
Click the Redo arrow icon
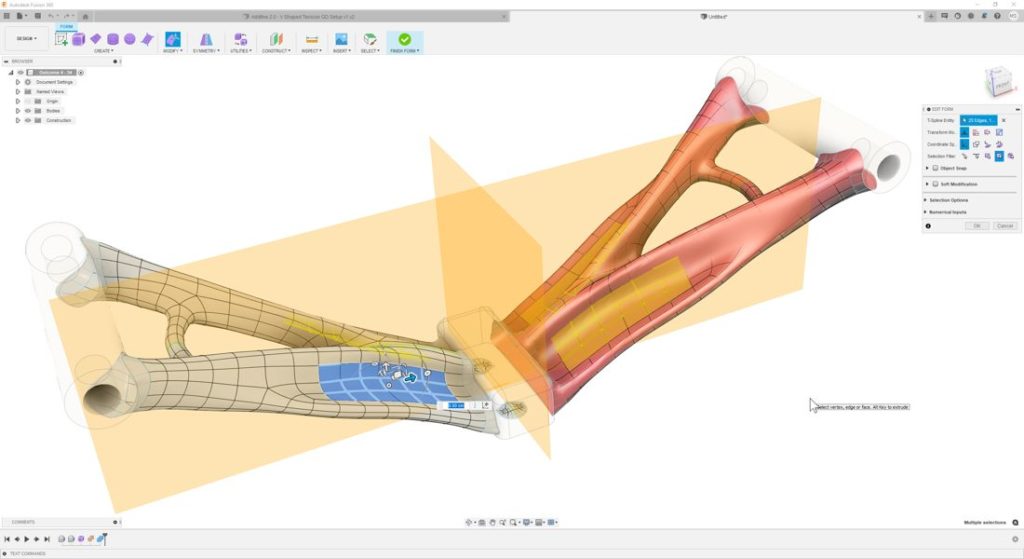(67, 16)
